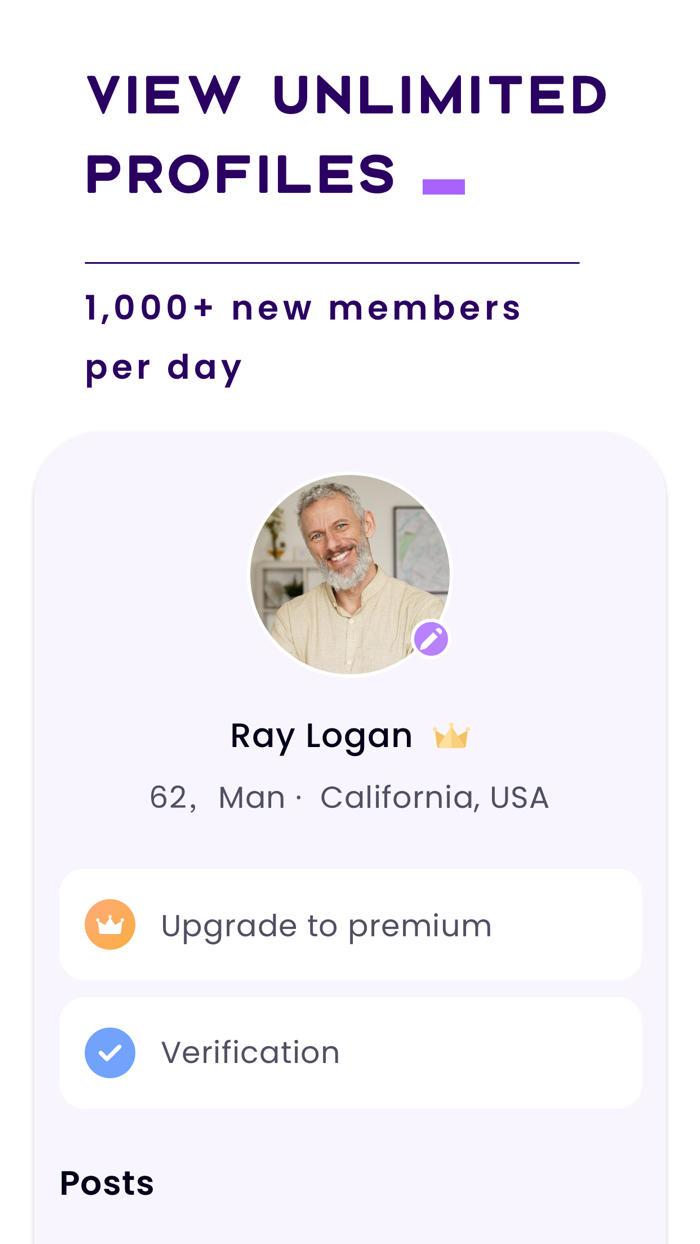
Task: Select the California, USA location text
Action: [435, 796]
